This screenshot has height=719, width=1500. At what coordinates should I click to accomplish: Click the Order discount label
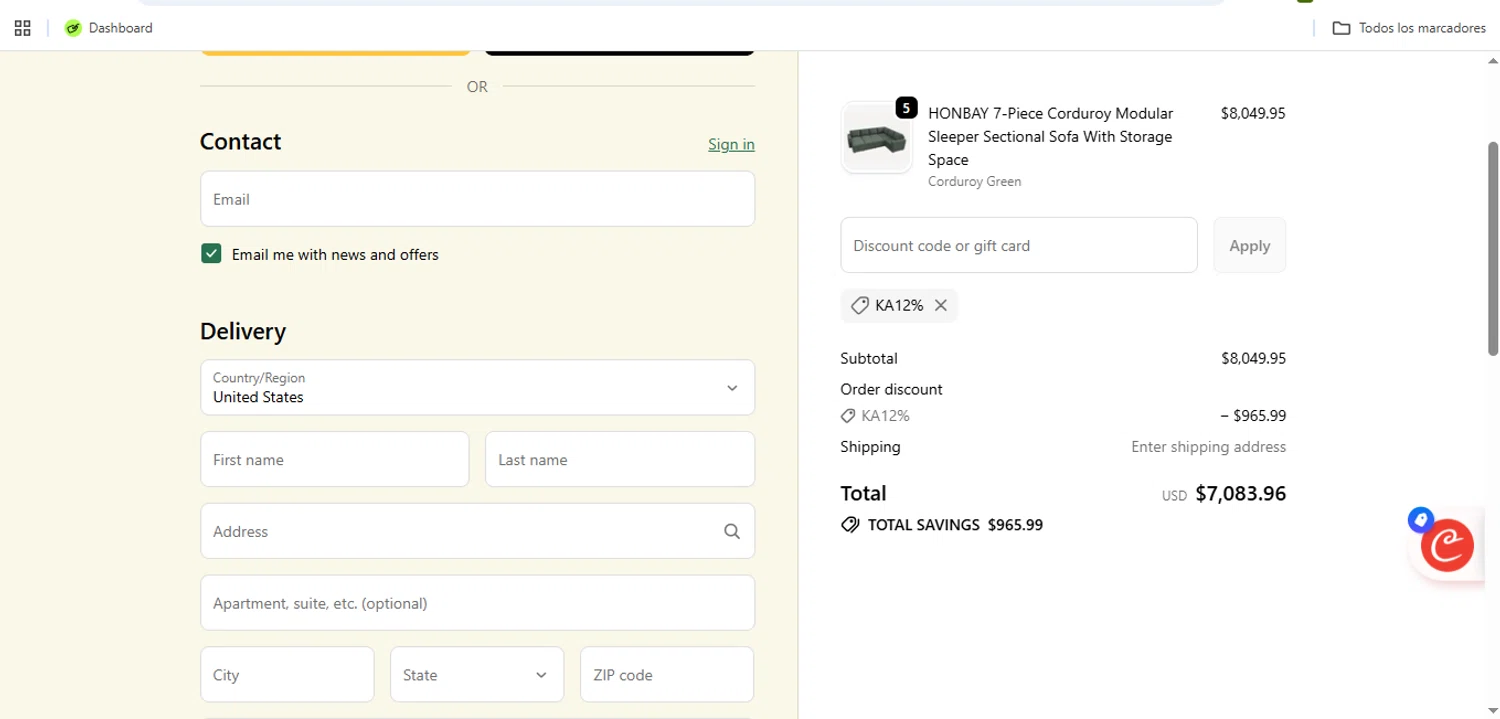pyautogui.click(x=891, y=389)
